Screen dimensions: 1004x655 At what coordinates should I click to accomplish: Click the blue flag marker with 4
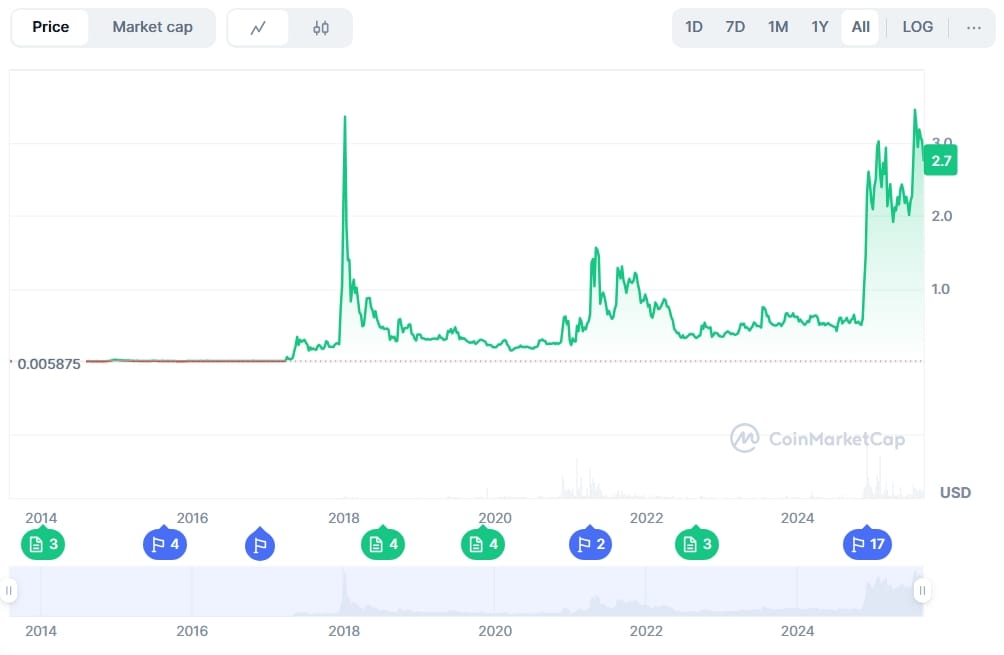point(165,544)
